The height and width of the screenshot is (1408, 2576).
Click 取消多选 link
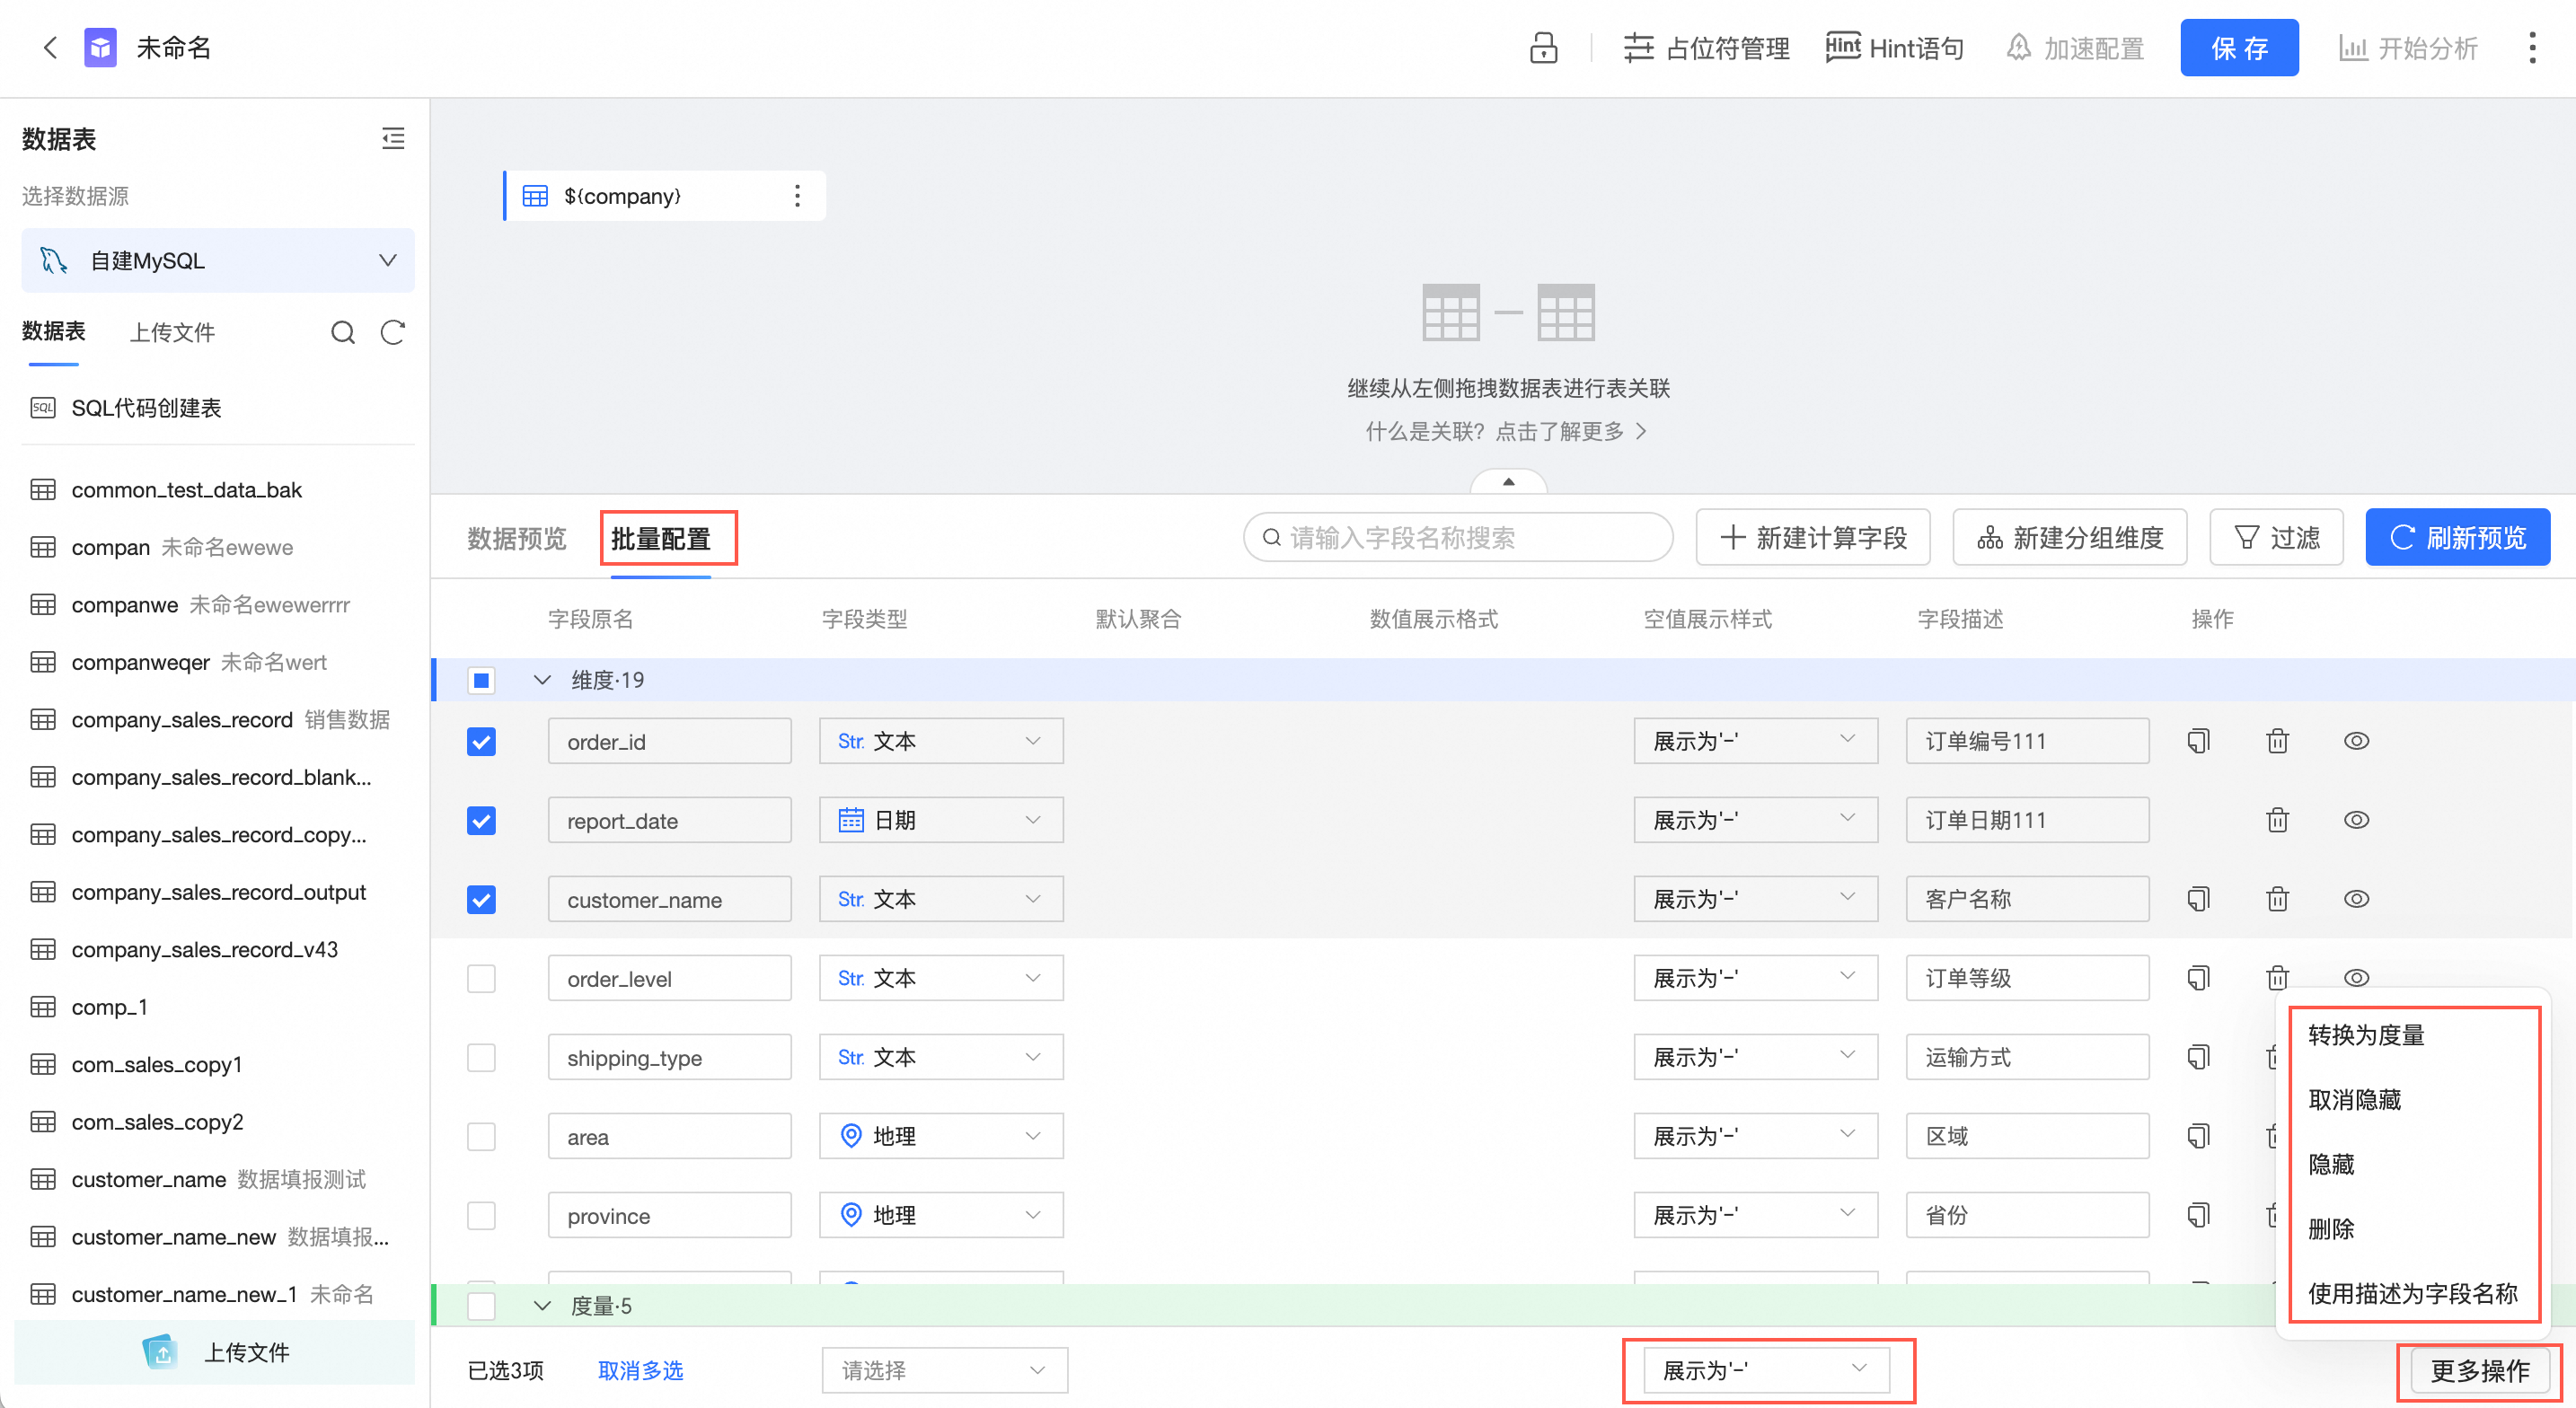pyautogui.click(x=640, y=1370)
